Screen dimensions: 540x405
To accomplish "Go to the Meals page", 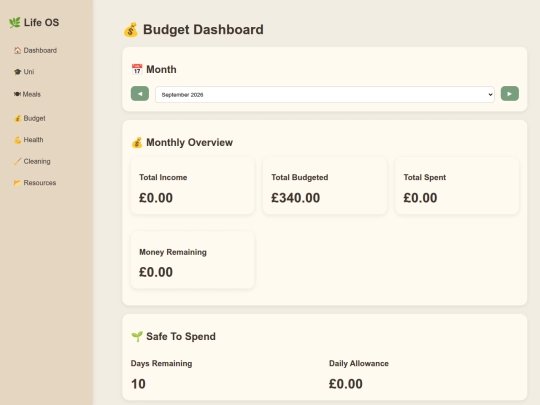I will [x=27, y=94].
